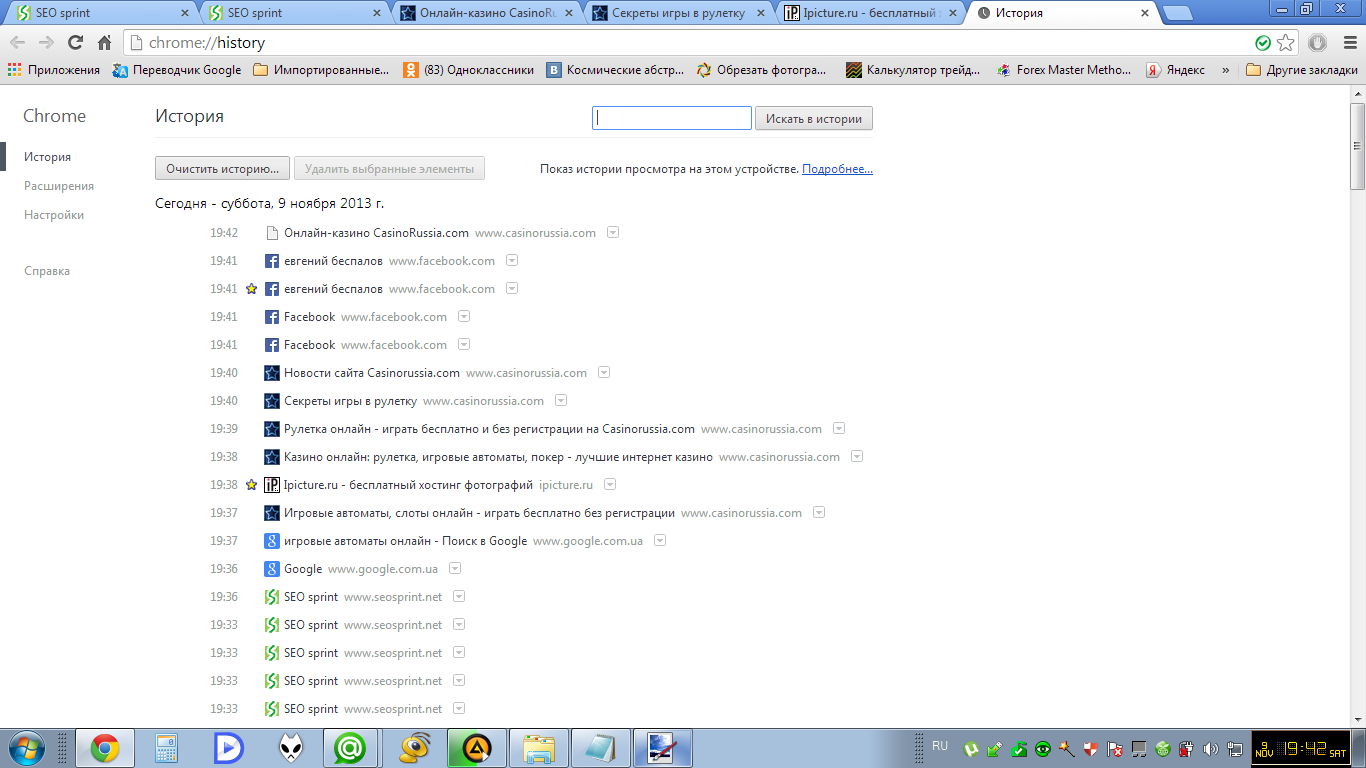Open the Калькулятор трейд... bookmark
Image resolution: width=1366 pixels, height=768 pixels.
[x=913, y=70]
